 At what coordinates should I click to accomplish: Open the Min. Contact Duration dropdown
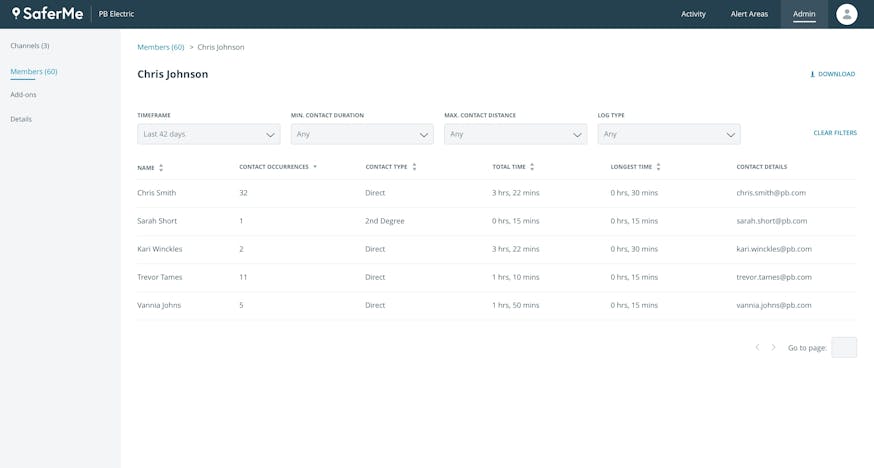coord(362,134)
